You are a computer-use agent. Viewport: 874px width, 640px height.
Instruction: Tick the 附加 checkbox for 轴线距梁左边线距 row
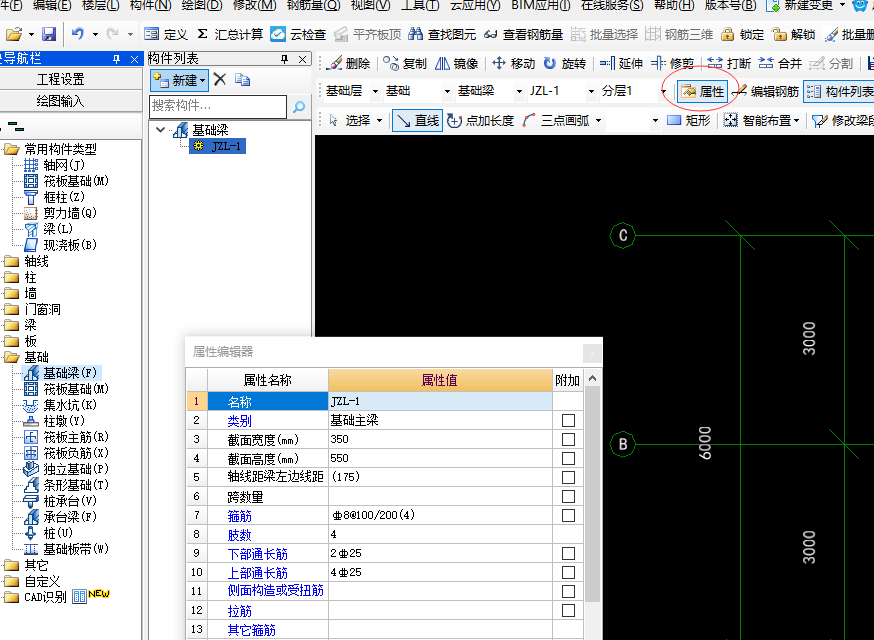click(x=568, y=477)
